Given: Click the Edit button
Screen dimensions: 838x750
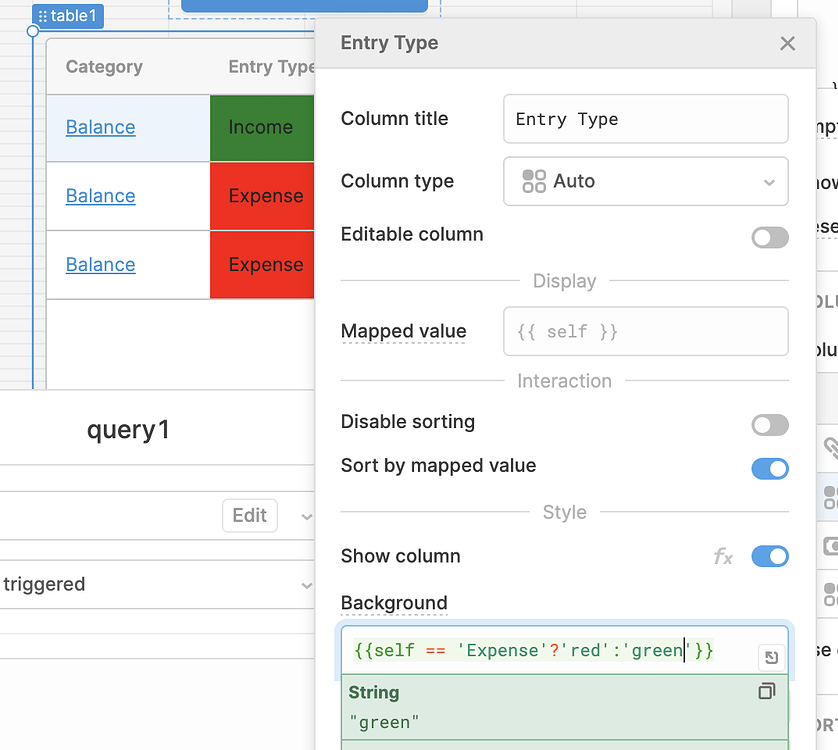Looking at the screenshot, I should (x=249, y=516).
